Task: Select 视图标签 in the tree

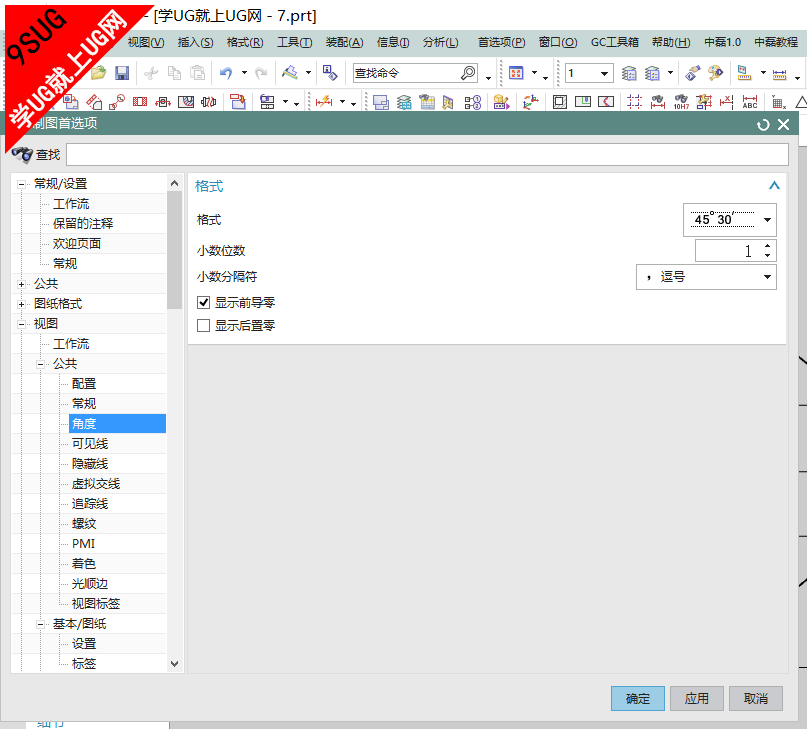Action: 96,604
